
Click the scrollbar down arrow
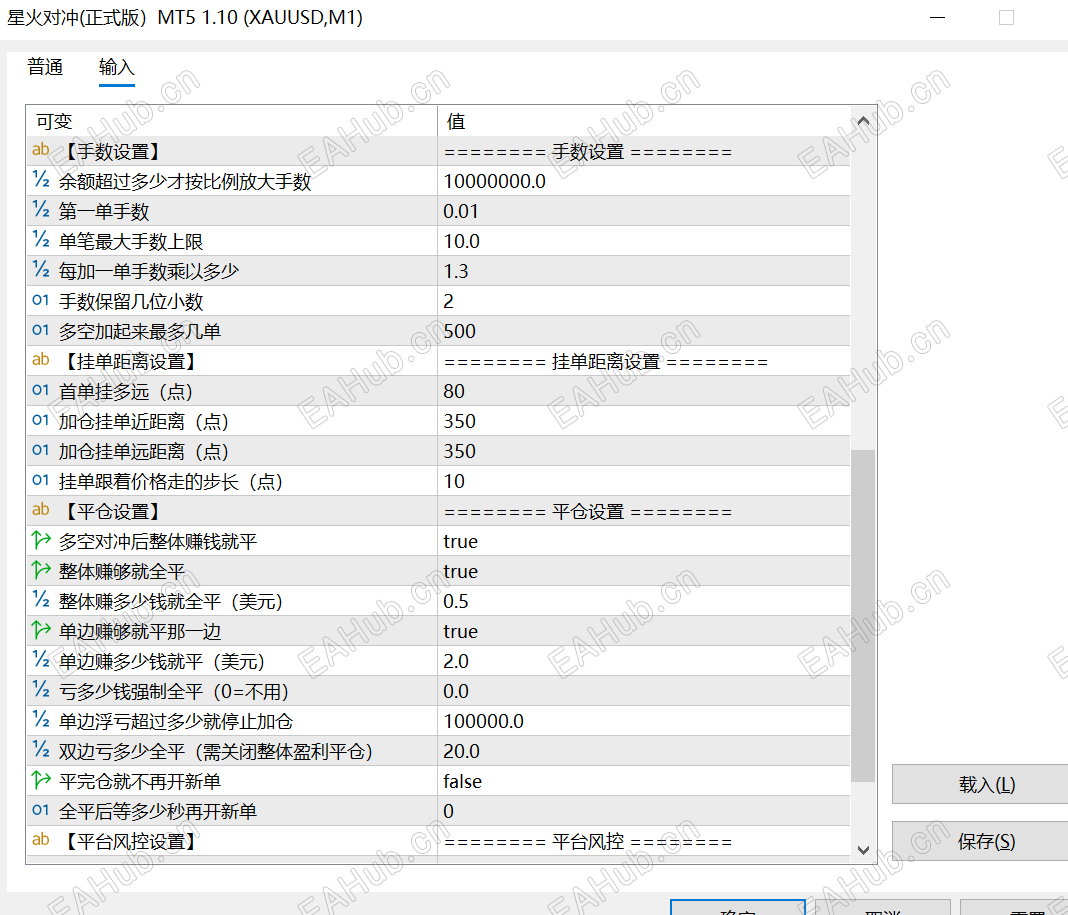pyautogui.click(x=863, y=850)
